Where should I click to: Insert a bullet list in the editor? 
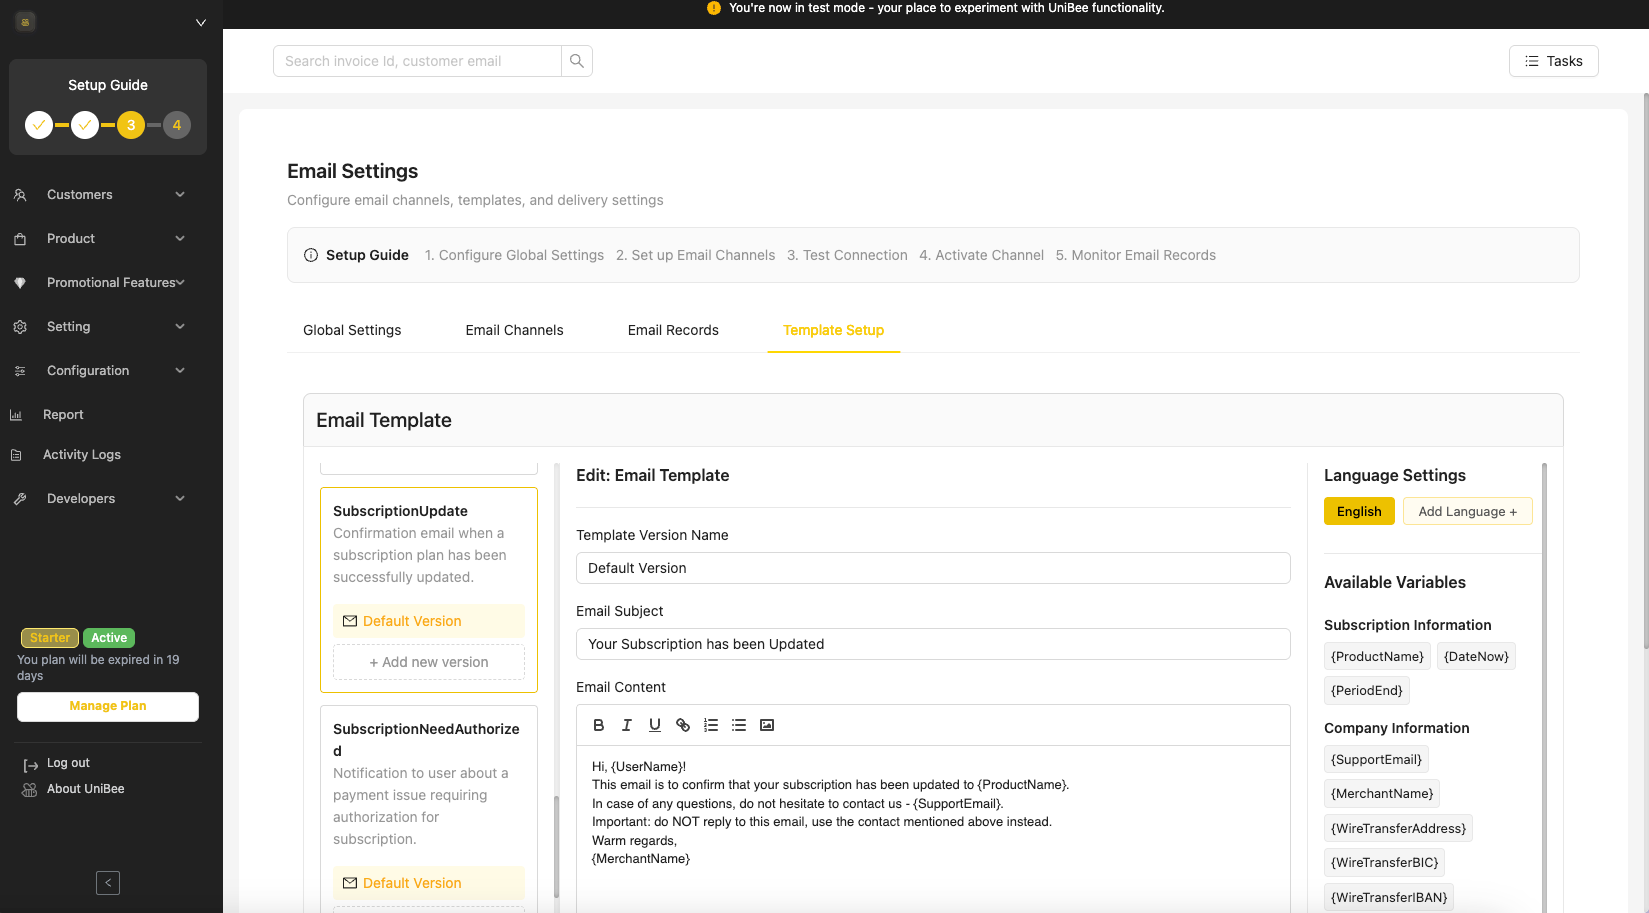739,725
